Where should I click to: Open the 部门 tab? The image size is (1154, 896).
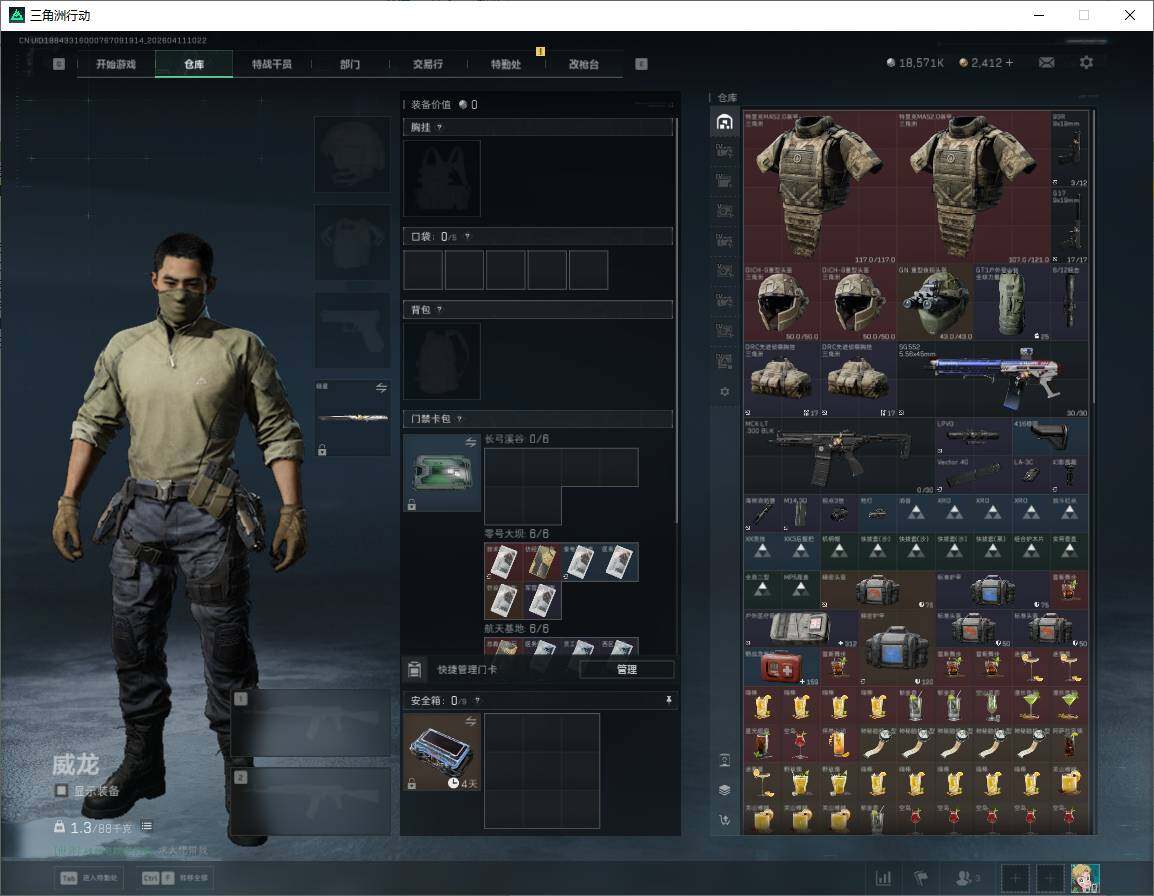(x=350, y=64)
